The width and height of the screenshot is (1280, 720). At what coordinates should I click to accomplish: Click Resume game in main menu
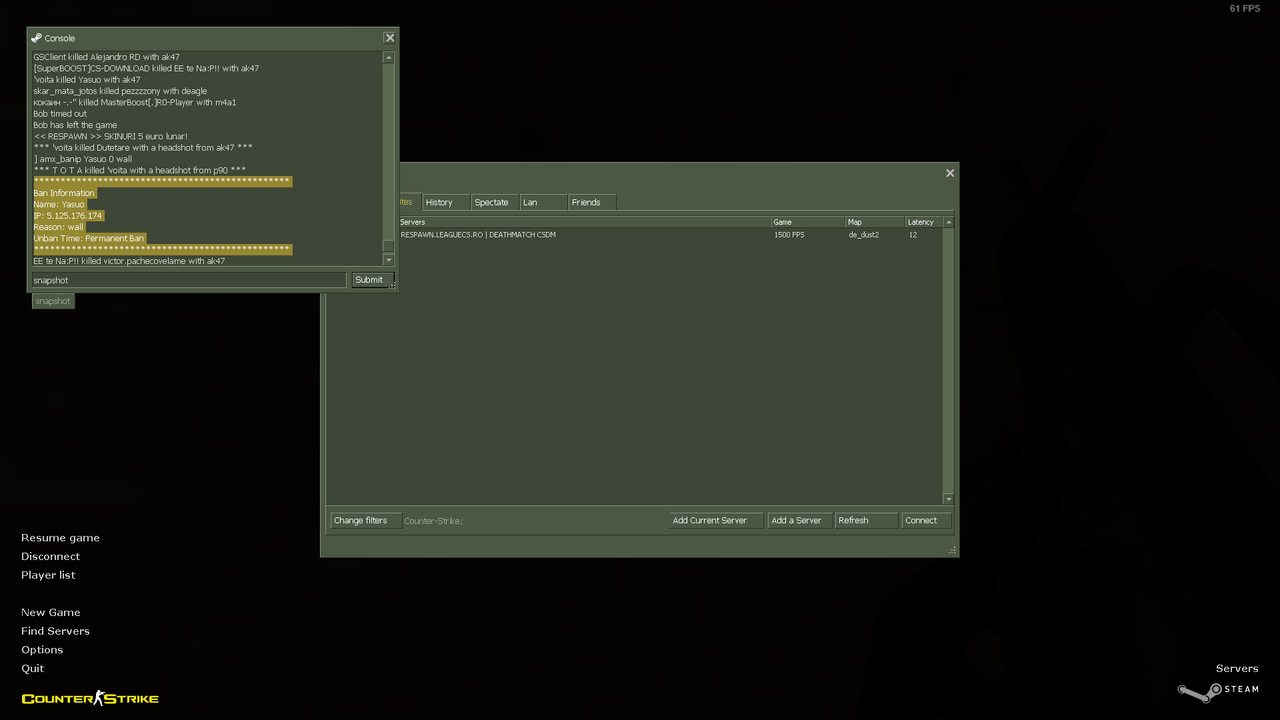click(x=60, y=538)
